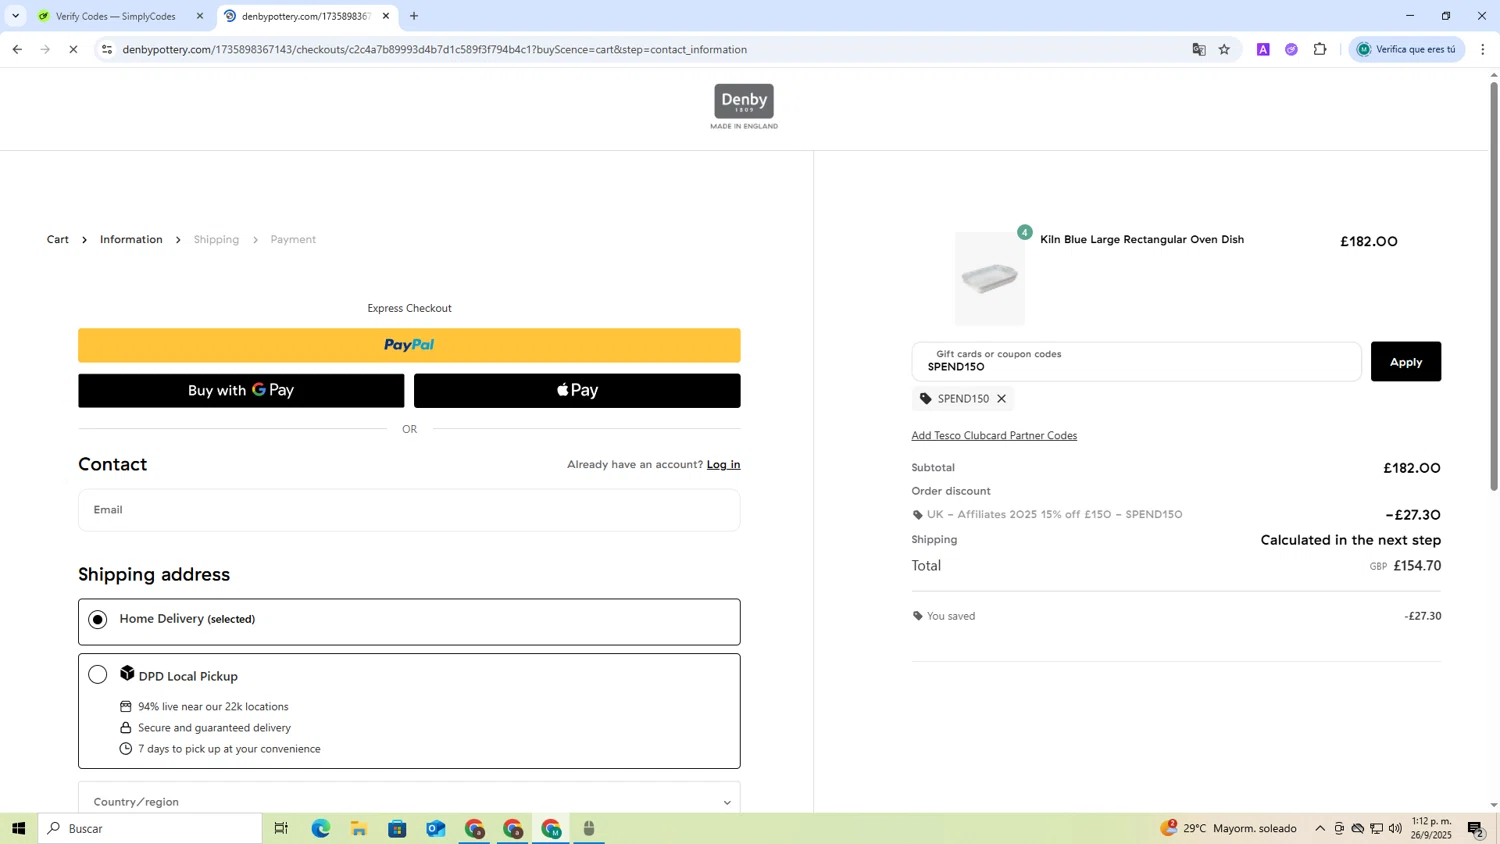
Task: Click the Verifica que eres tú profile button
Action: tap(1407, 49)
